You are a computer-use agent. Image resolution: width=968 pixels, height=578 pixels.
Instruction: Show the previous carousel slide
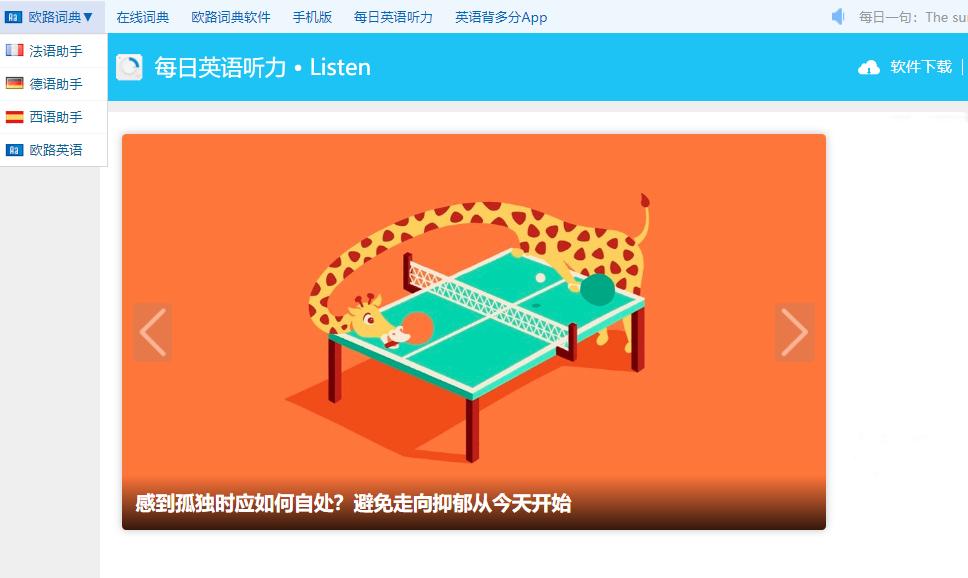click(x=152, y=332)
